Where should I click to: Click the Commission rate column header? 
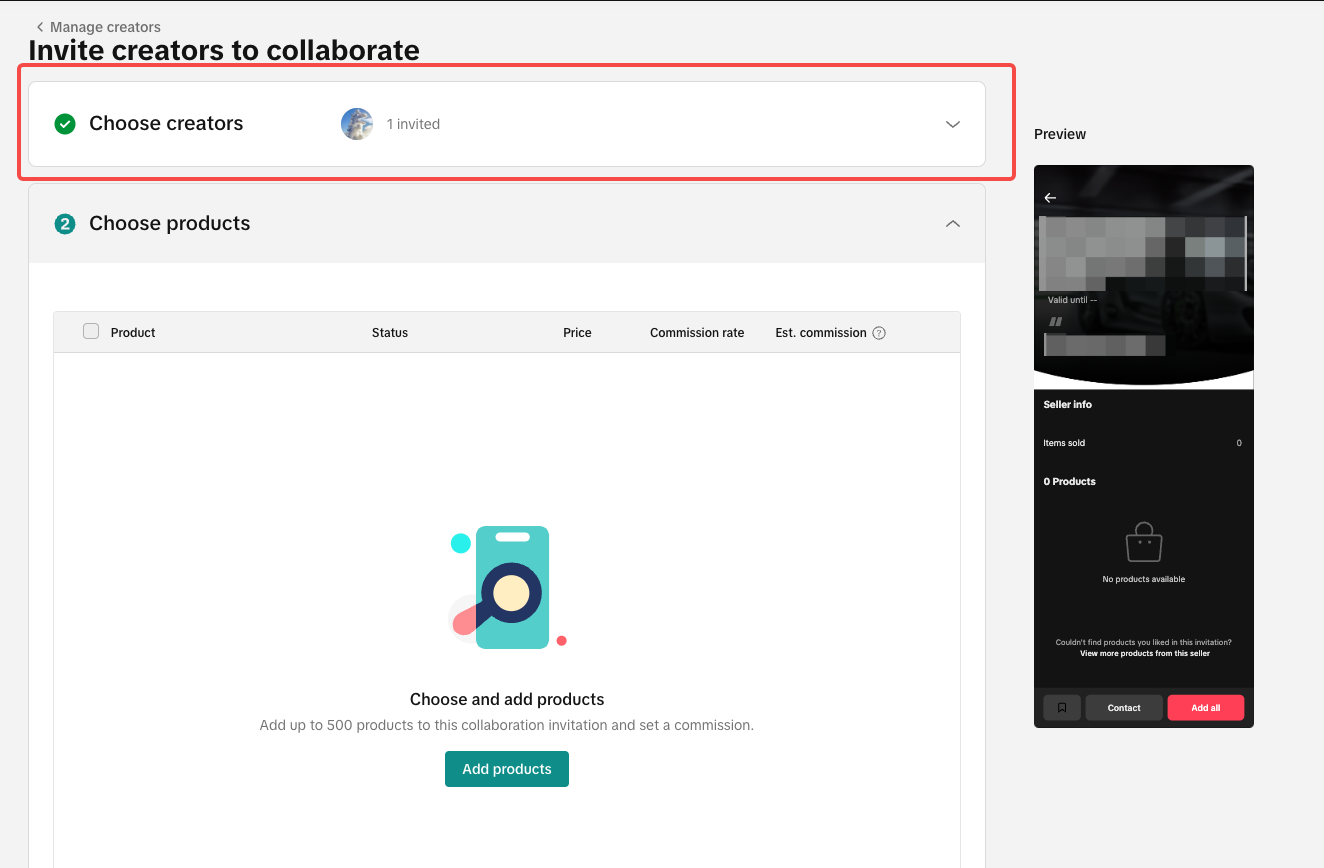pos(697,333)
